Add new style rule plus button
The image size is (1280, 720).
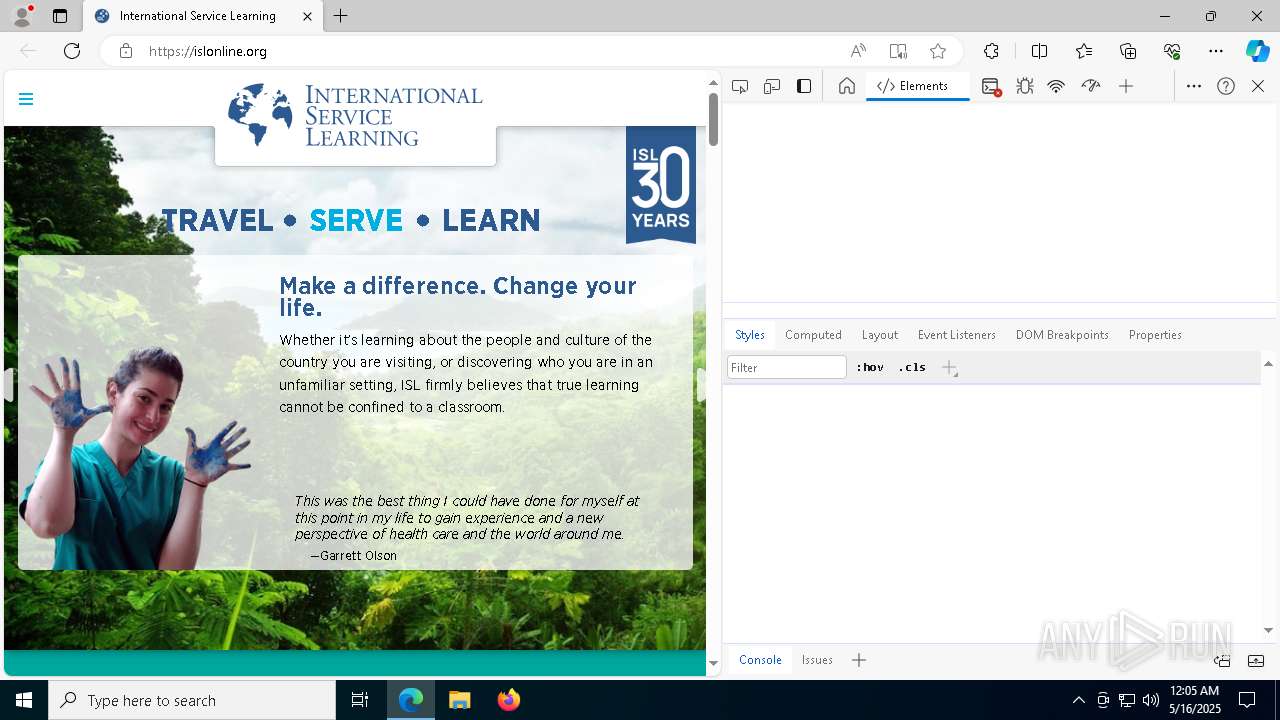tap(950, 368)
